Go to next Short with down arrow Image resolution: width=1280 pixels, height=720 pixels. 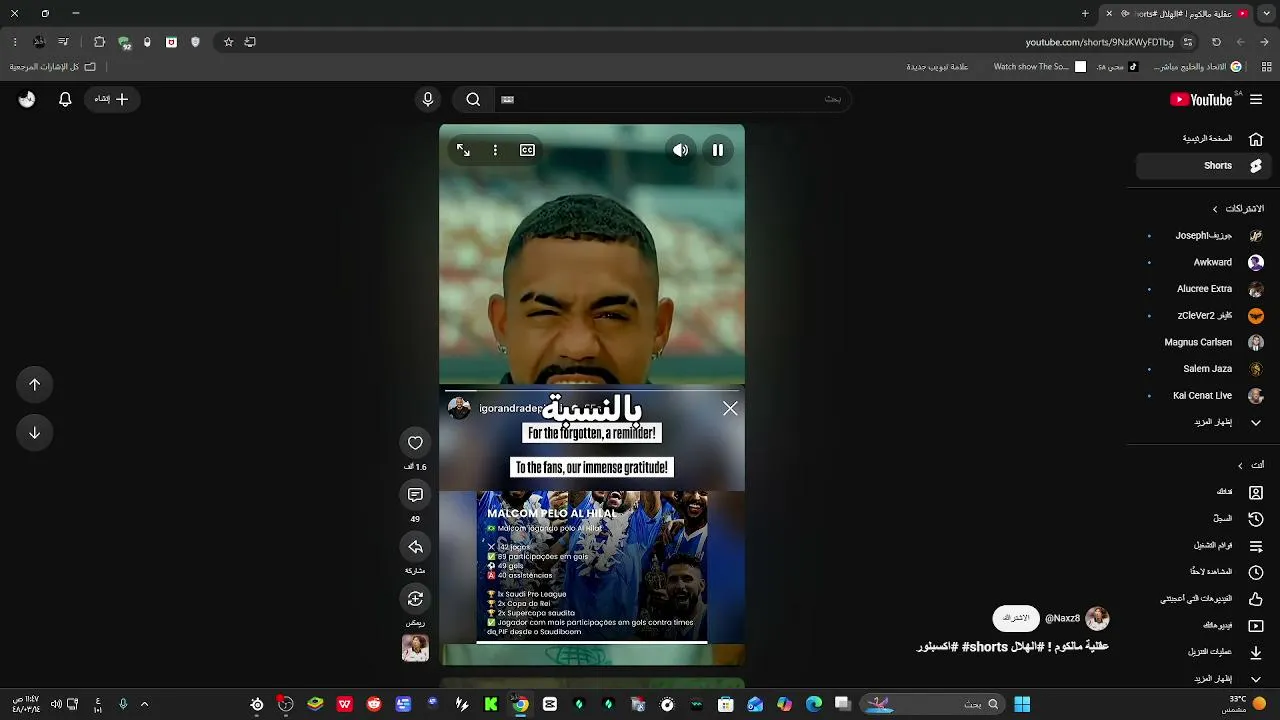click(34, 433)
